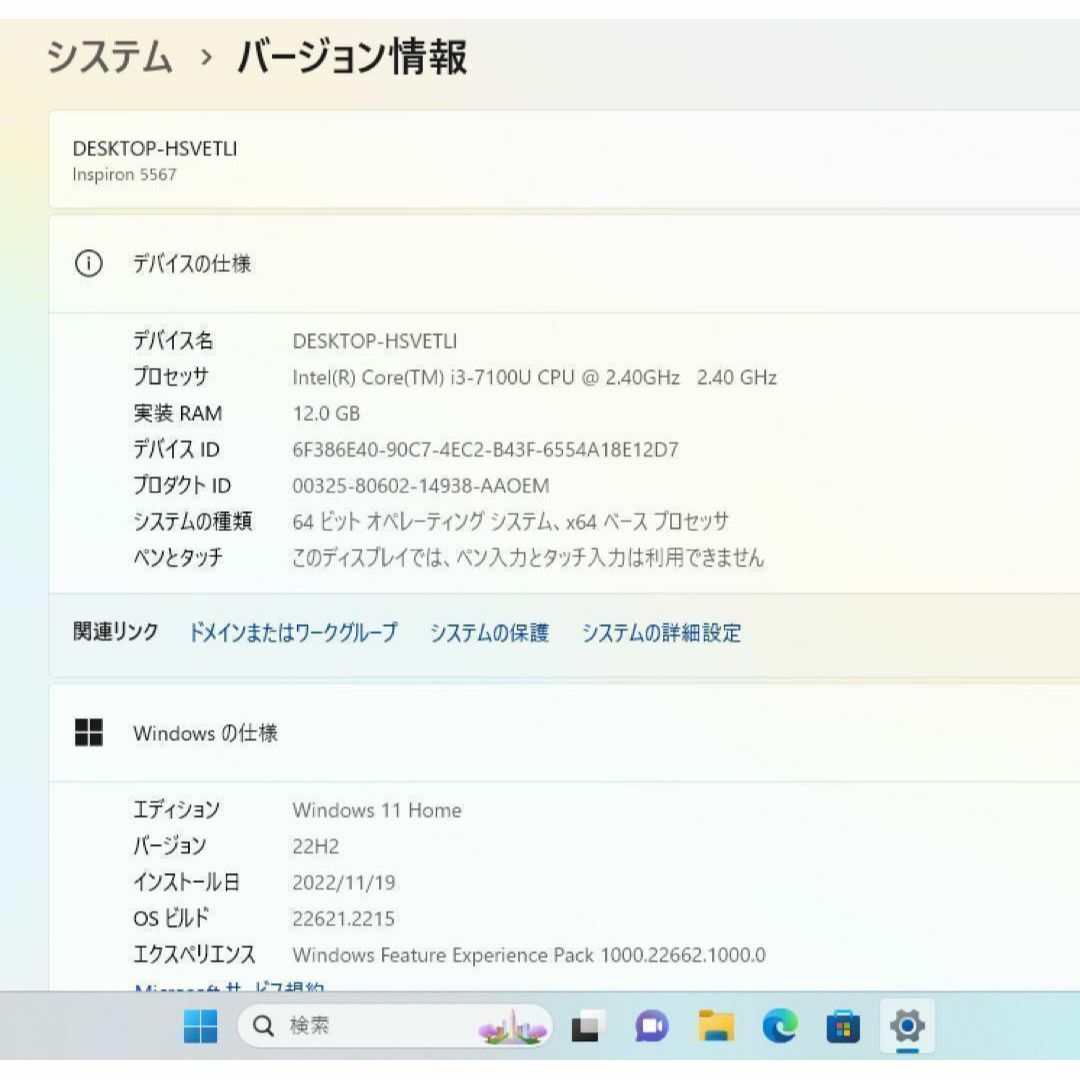
Task: Open システムの詳細設定 link
Action: (661, 632)
